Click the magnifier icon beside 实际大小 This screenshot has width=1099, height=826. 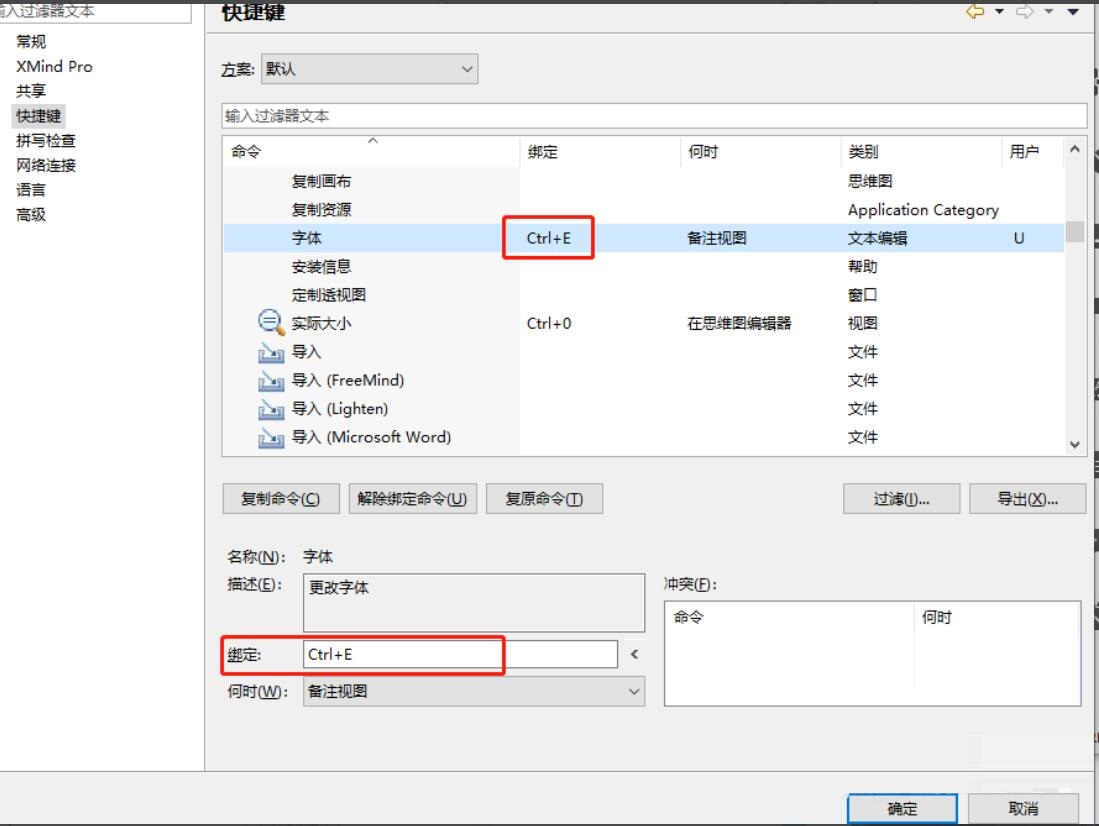tap(271, 323)
